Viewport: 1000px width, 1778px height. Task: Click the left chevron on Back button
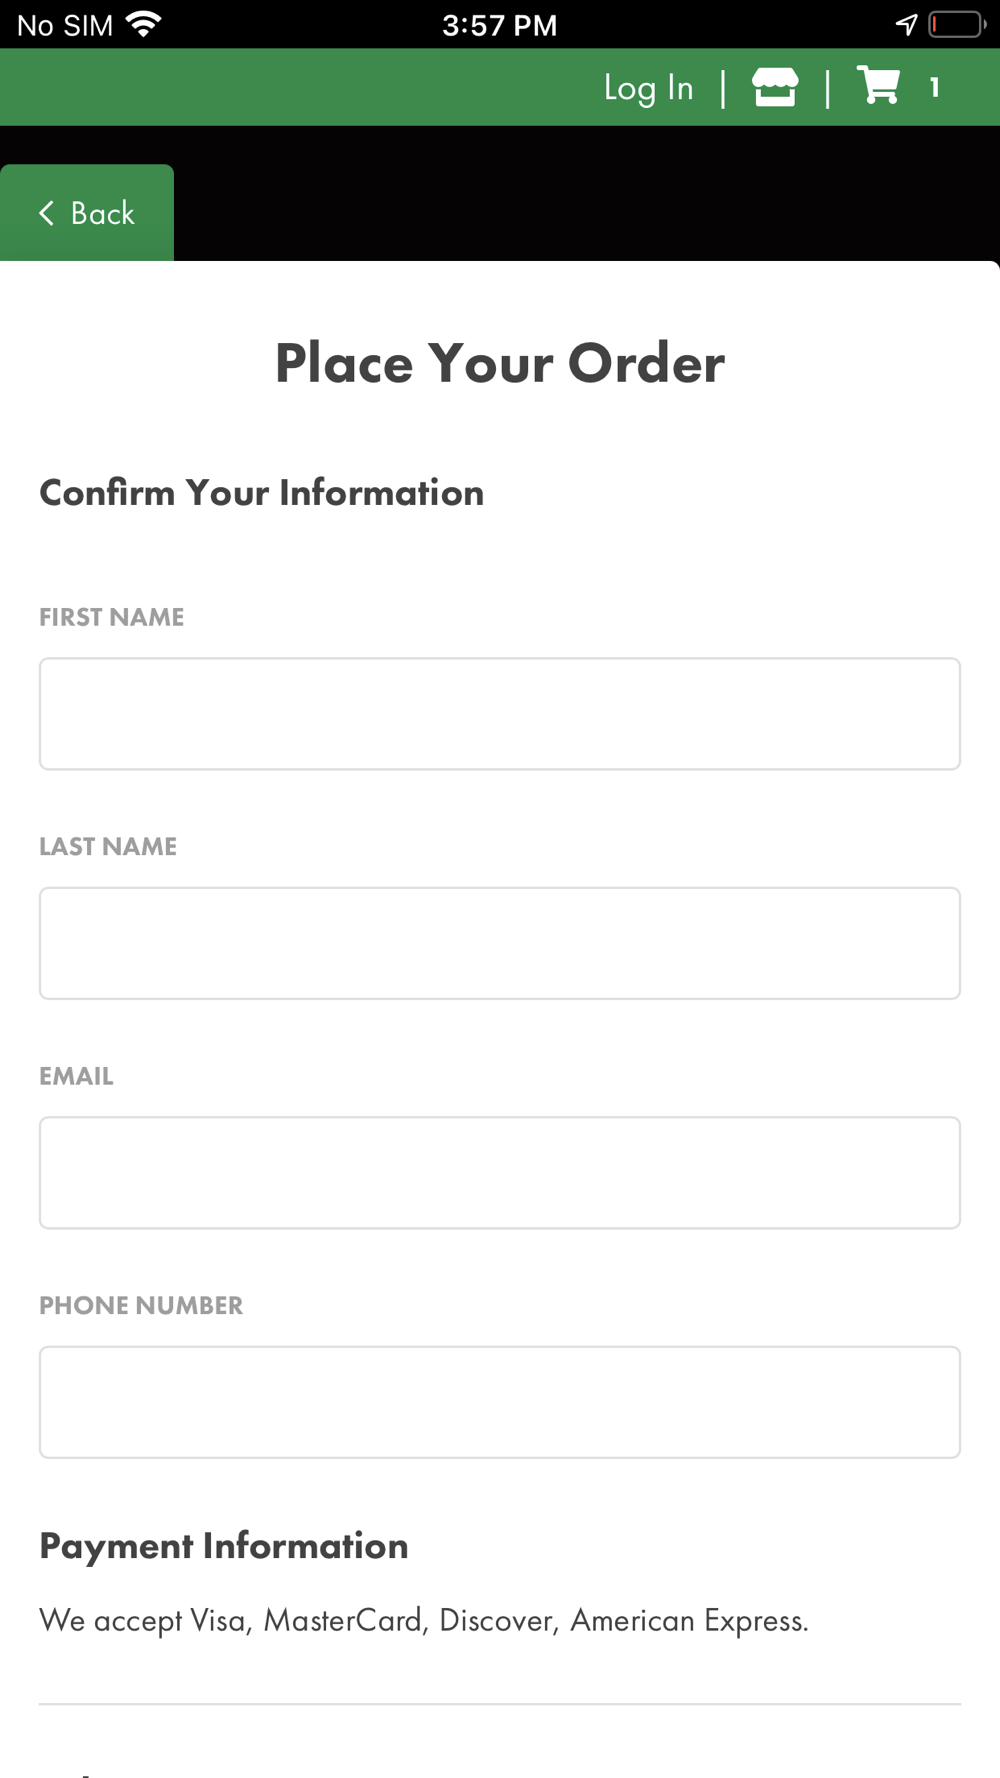[46, 213]
